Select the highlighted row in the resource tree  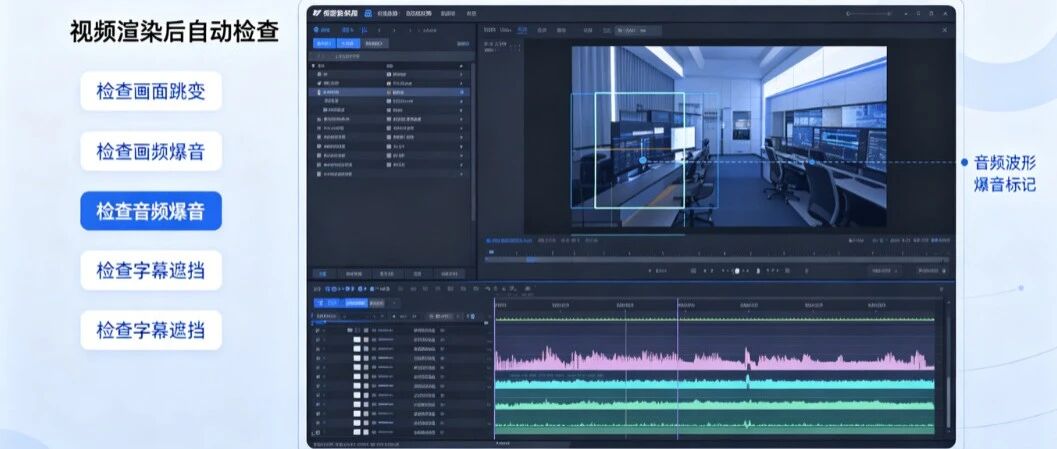point(389,92)
